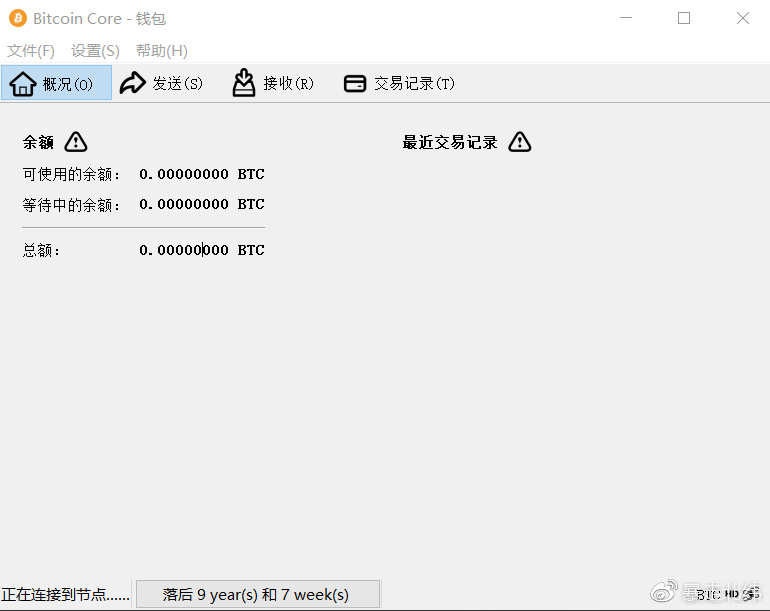Click the 余额 heading
This screenshot has width=770, height=611.
[38, 142]
